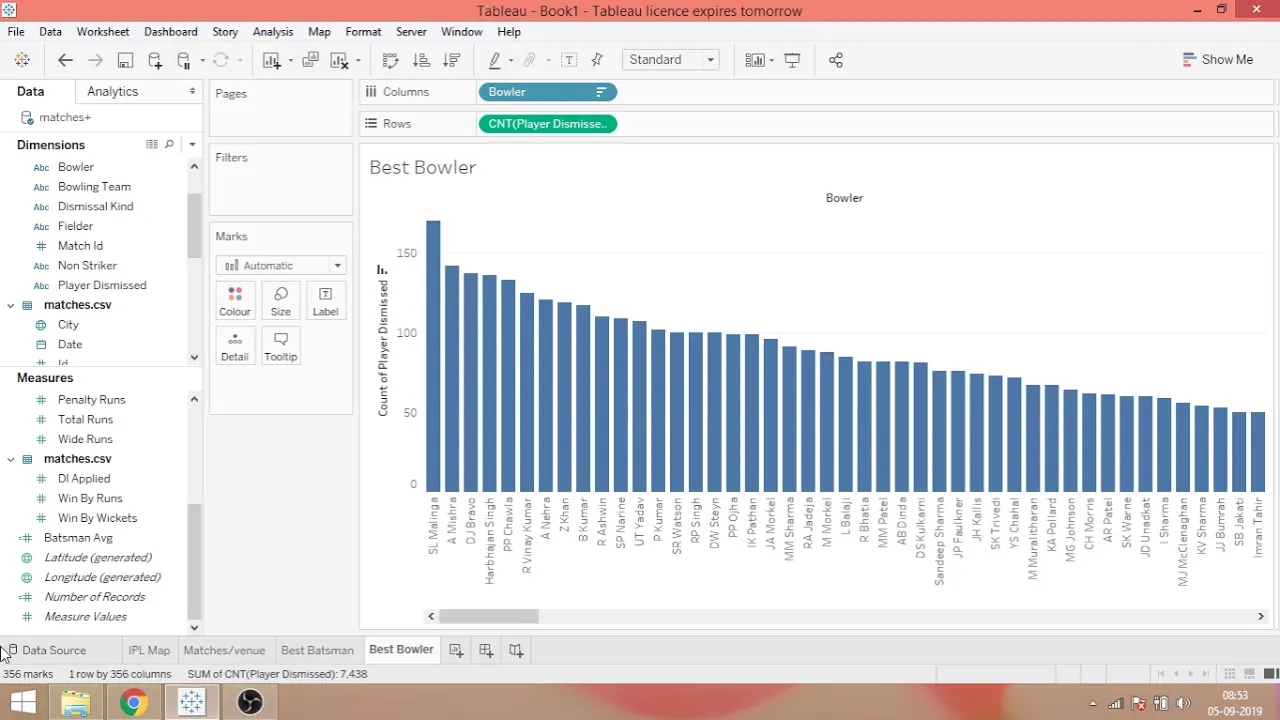Click the new dashboard tab icon
The image size is (1280, 720).
[486, 650]
